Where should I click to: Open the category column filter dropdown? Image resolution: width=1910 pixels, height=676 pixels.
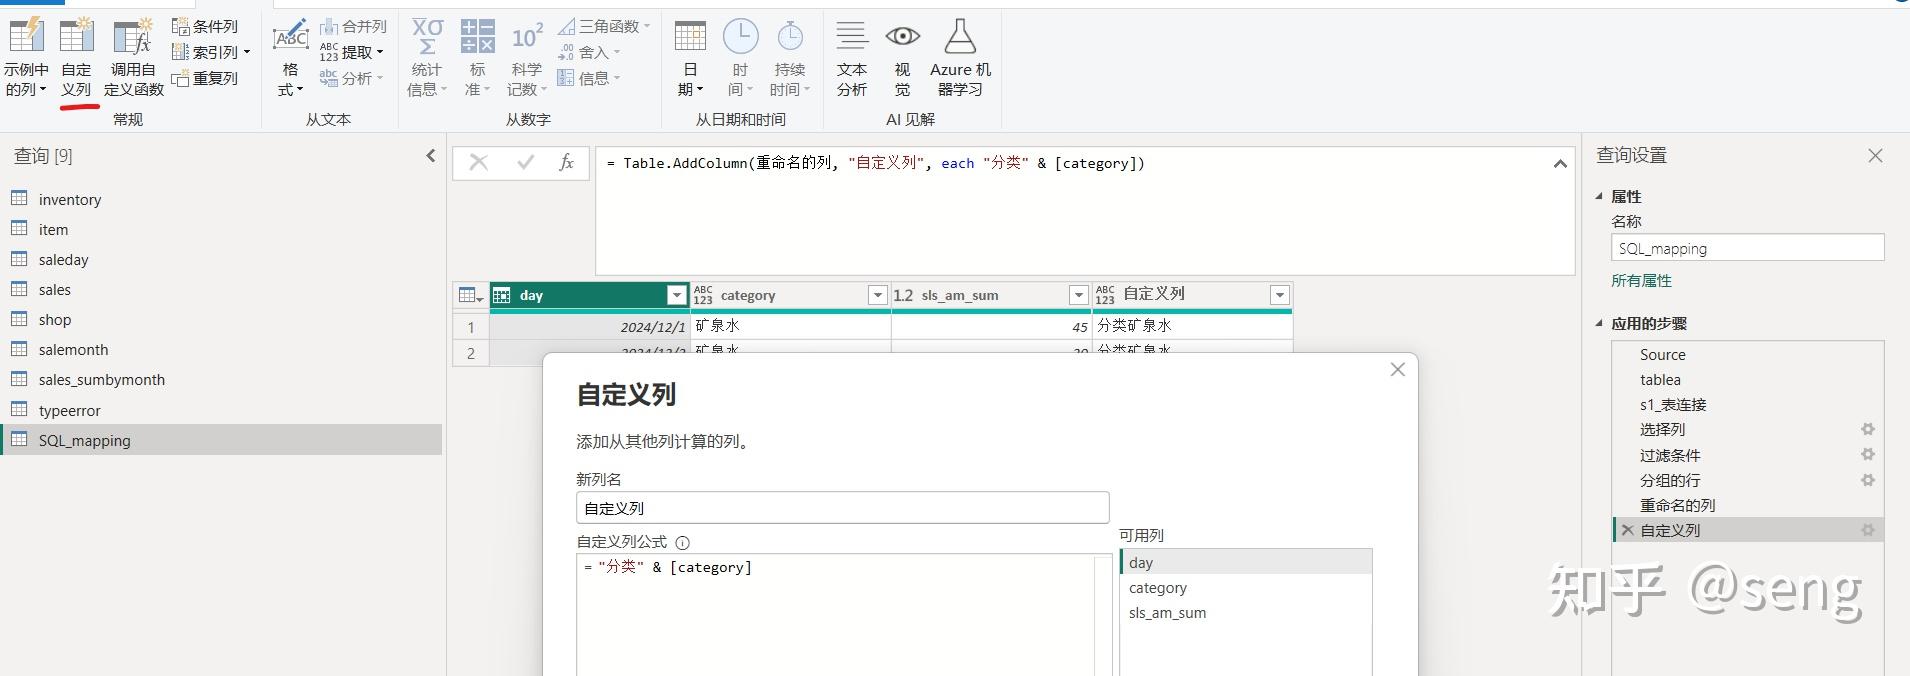[x=878, y=295]
